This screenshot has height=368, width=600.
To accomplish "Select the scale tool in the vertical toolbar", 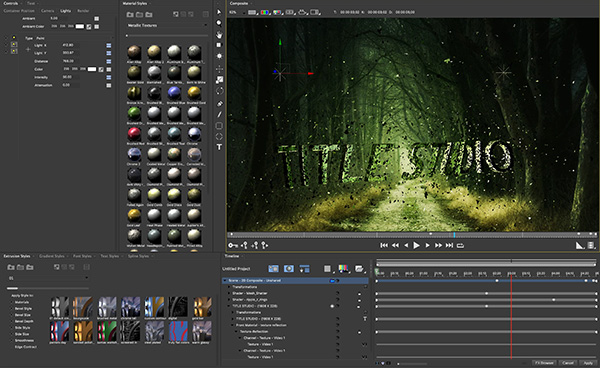I will pos(219,80).
